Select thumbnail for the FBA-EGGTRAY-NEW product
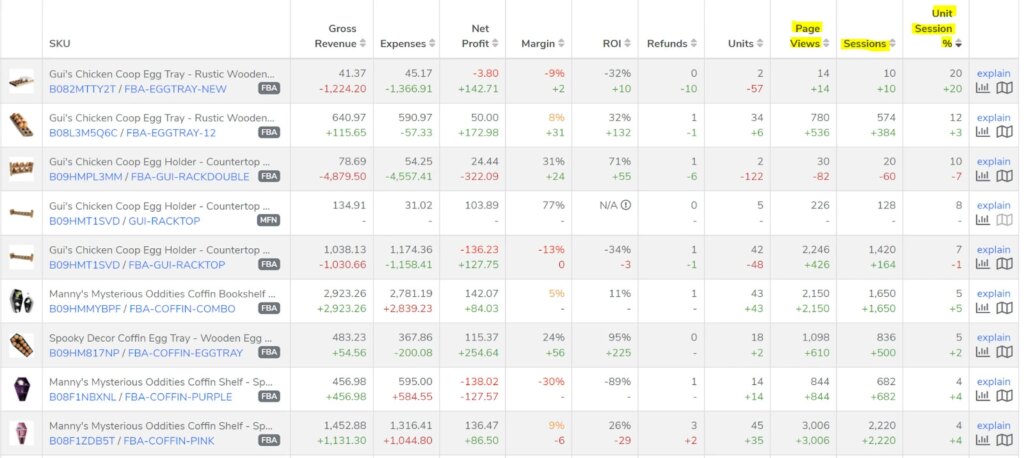The image size is (1024, 458). (21, 81)
